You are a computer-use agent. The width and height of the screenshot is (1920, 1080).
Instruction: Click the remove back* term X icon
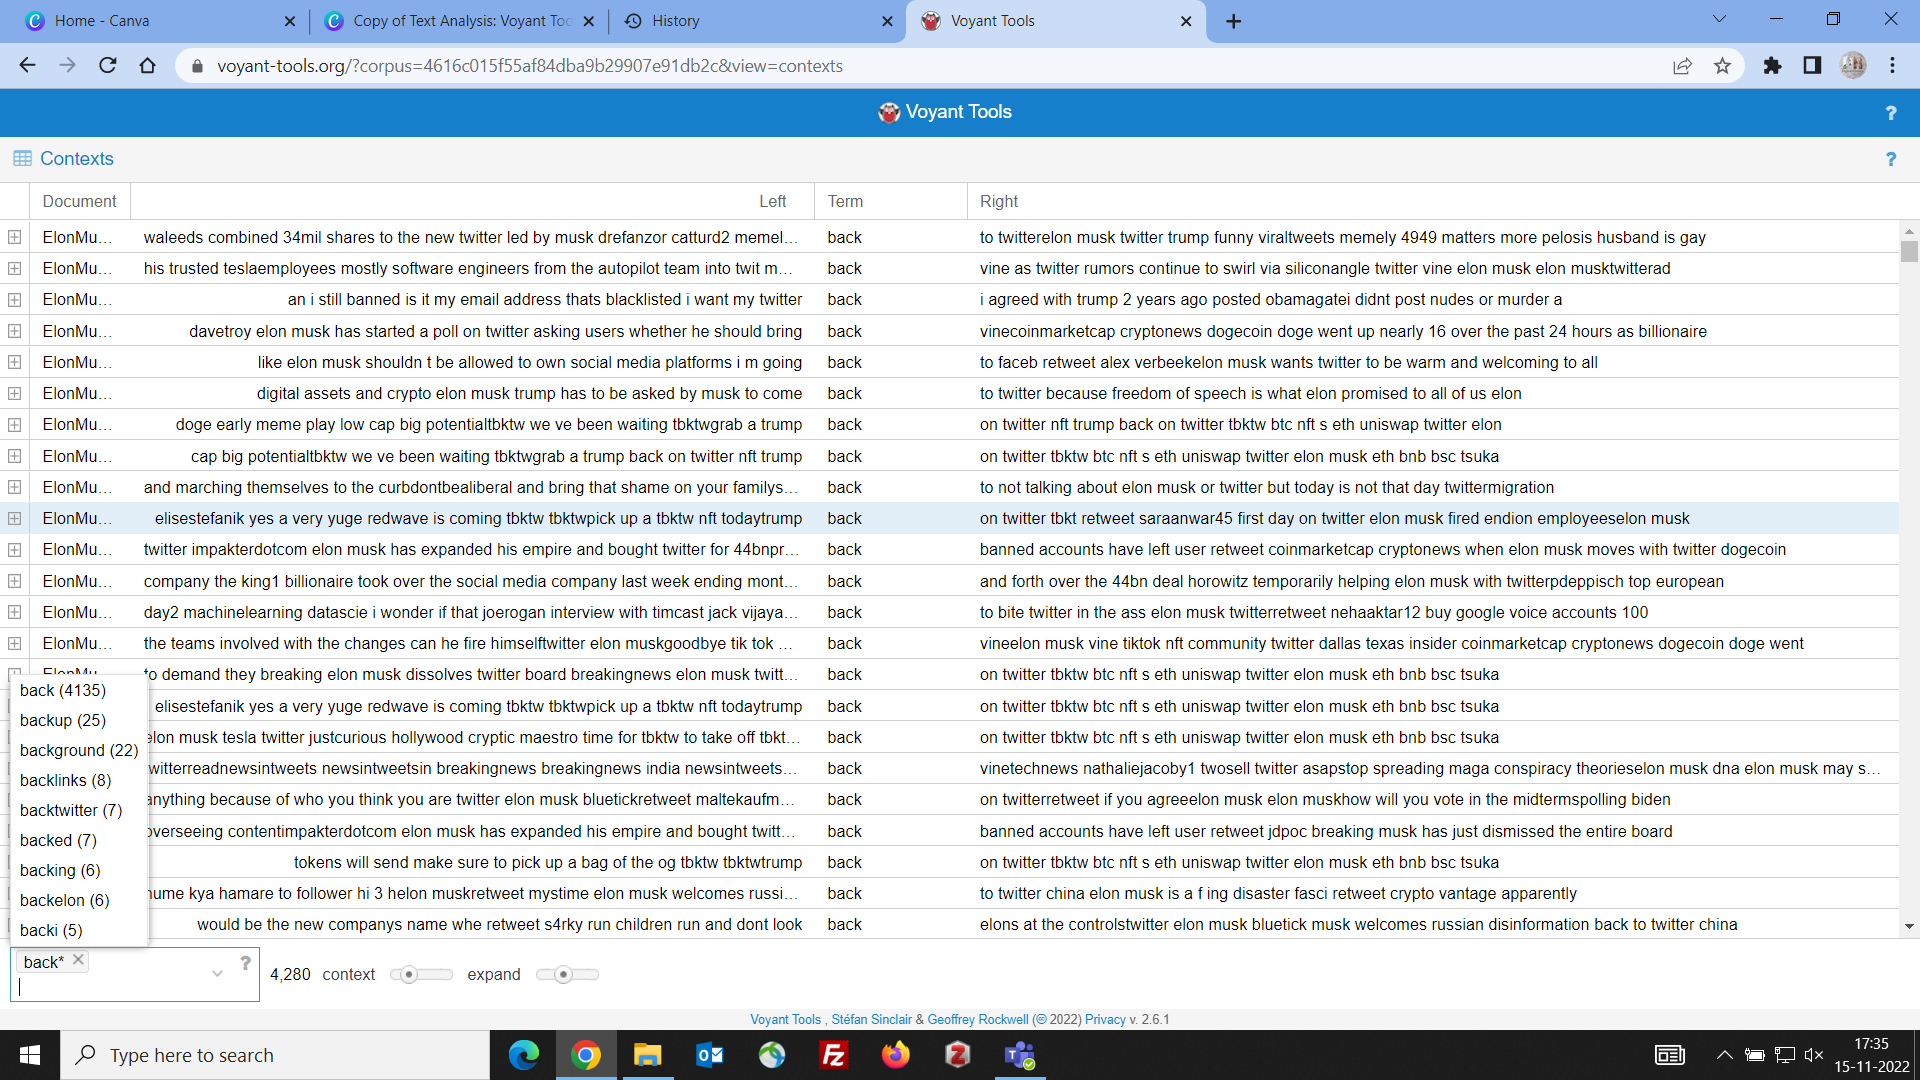[x=75, y=960]
